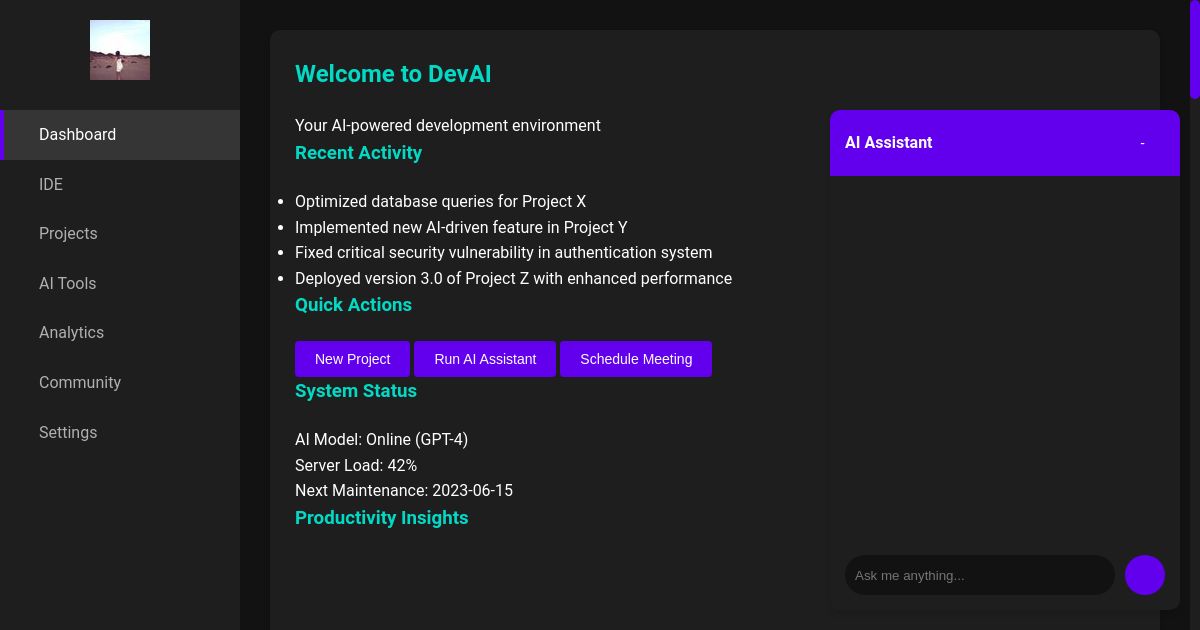Click the Recent Activity heading
Screen dimensions: 1200x630
click(x=358, y=153)
